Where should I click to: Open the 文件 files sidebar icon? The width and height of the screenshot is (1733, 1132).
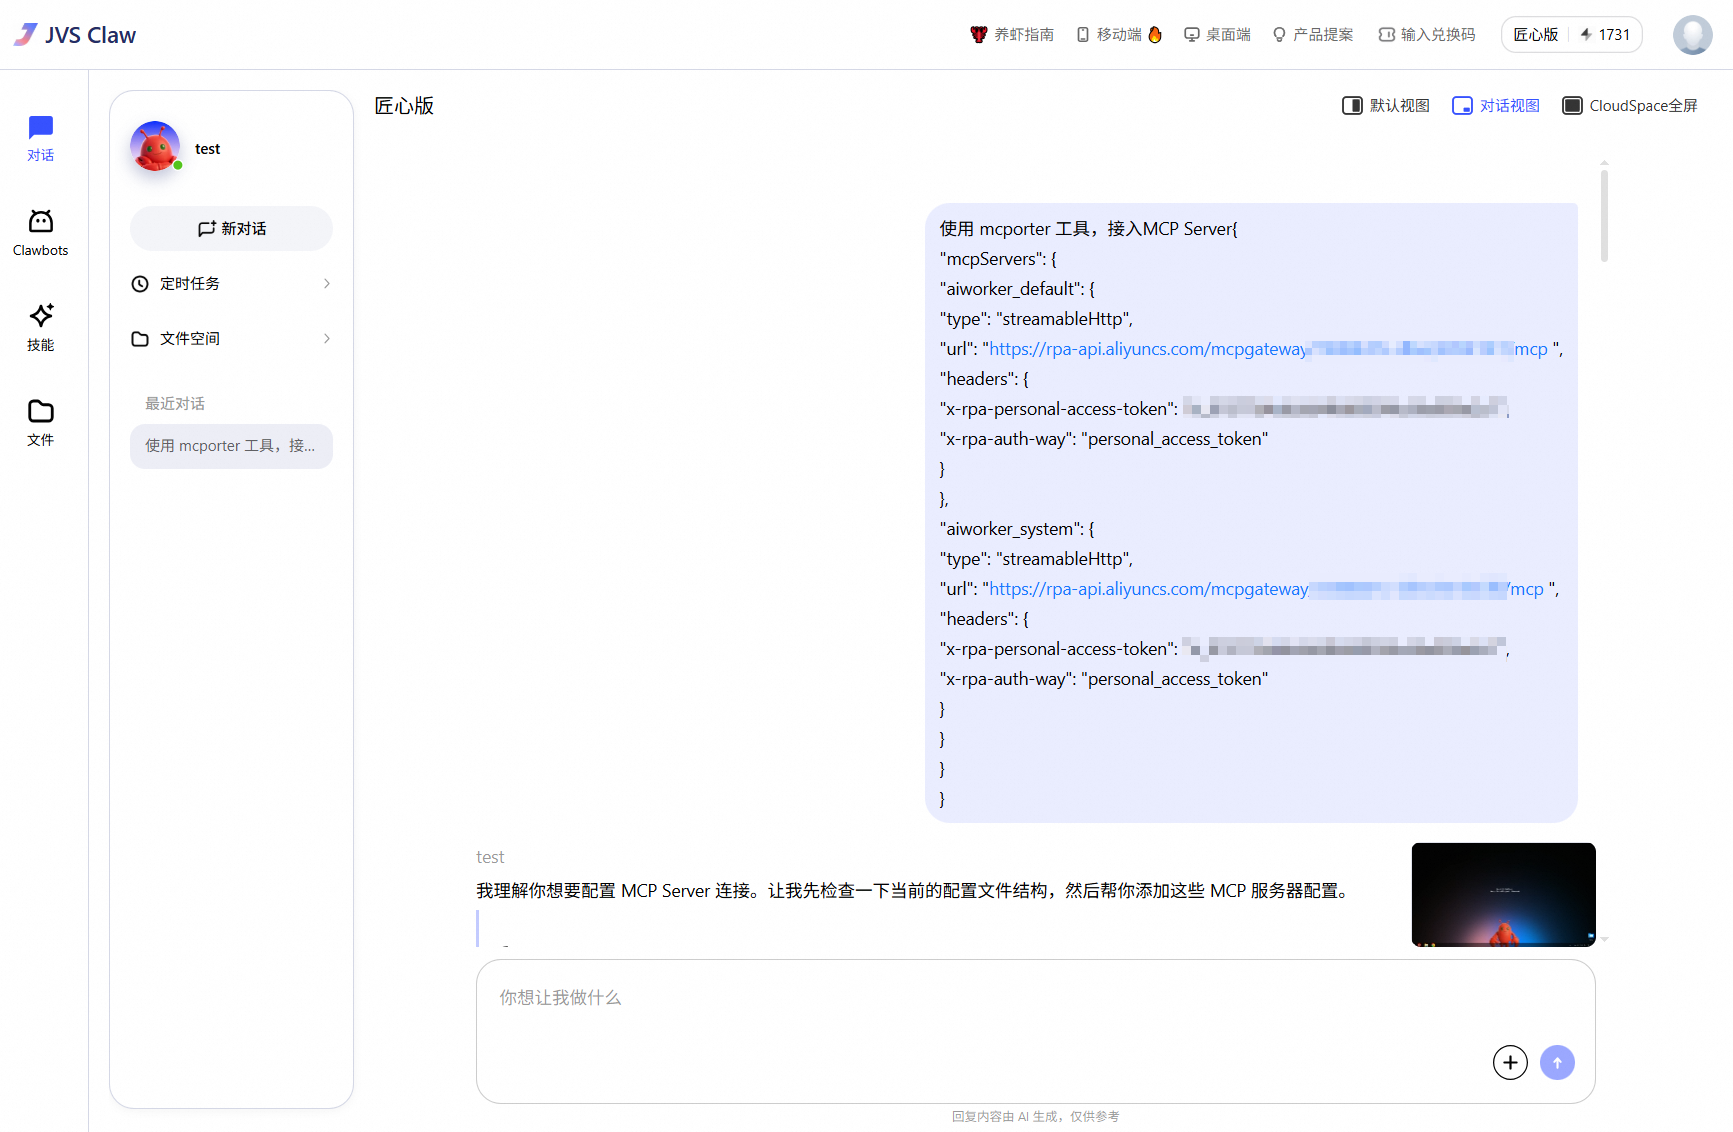click(x=41, y=423)
